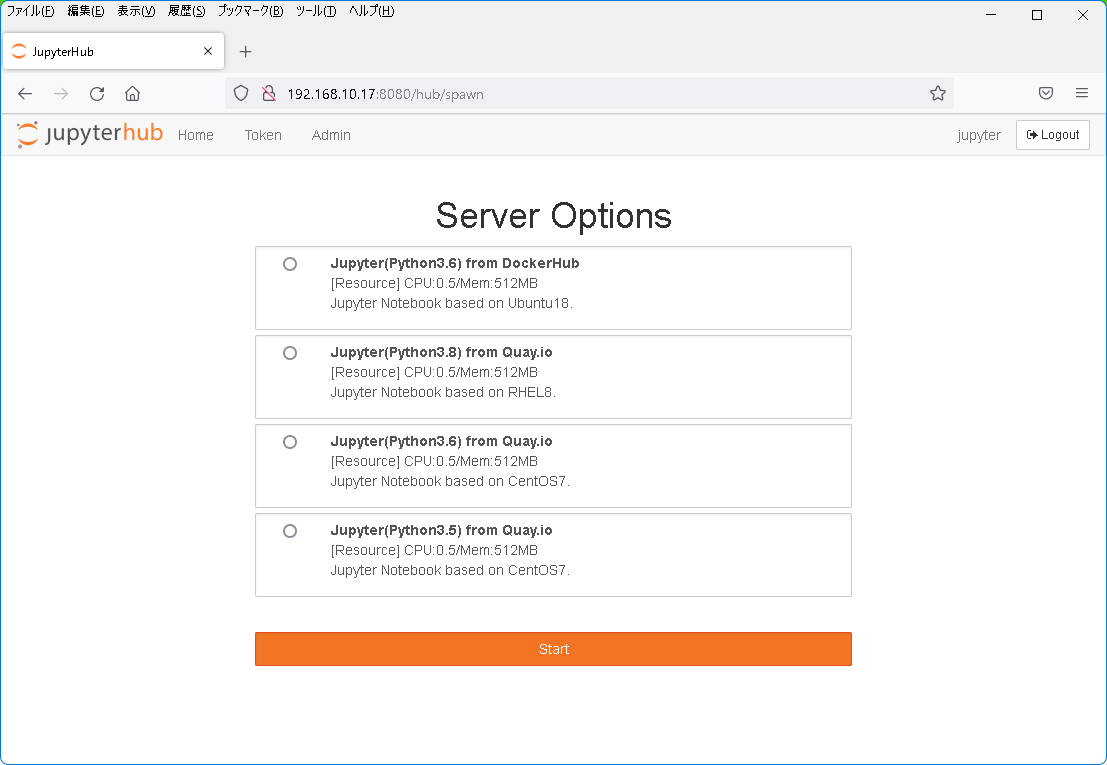Select Python3.6 Quay.io CentOS7 radio button
This screenshot has height=765, width=1107.
tap(290, 442)
